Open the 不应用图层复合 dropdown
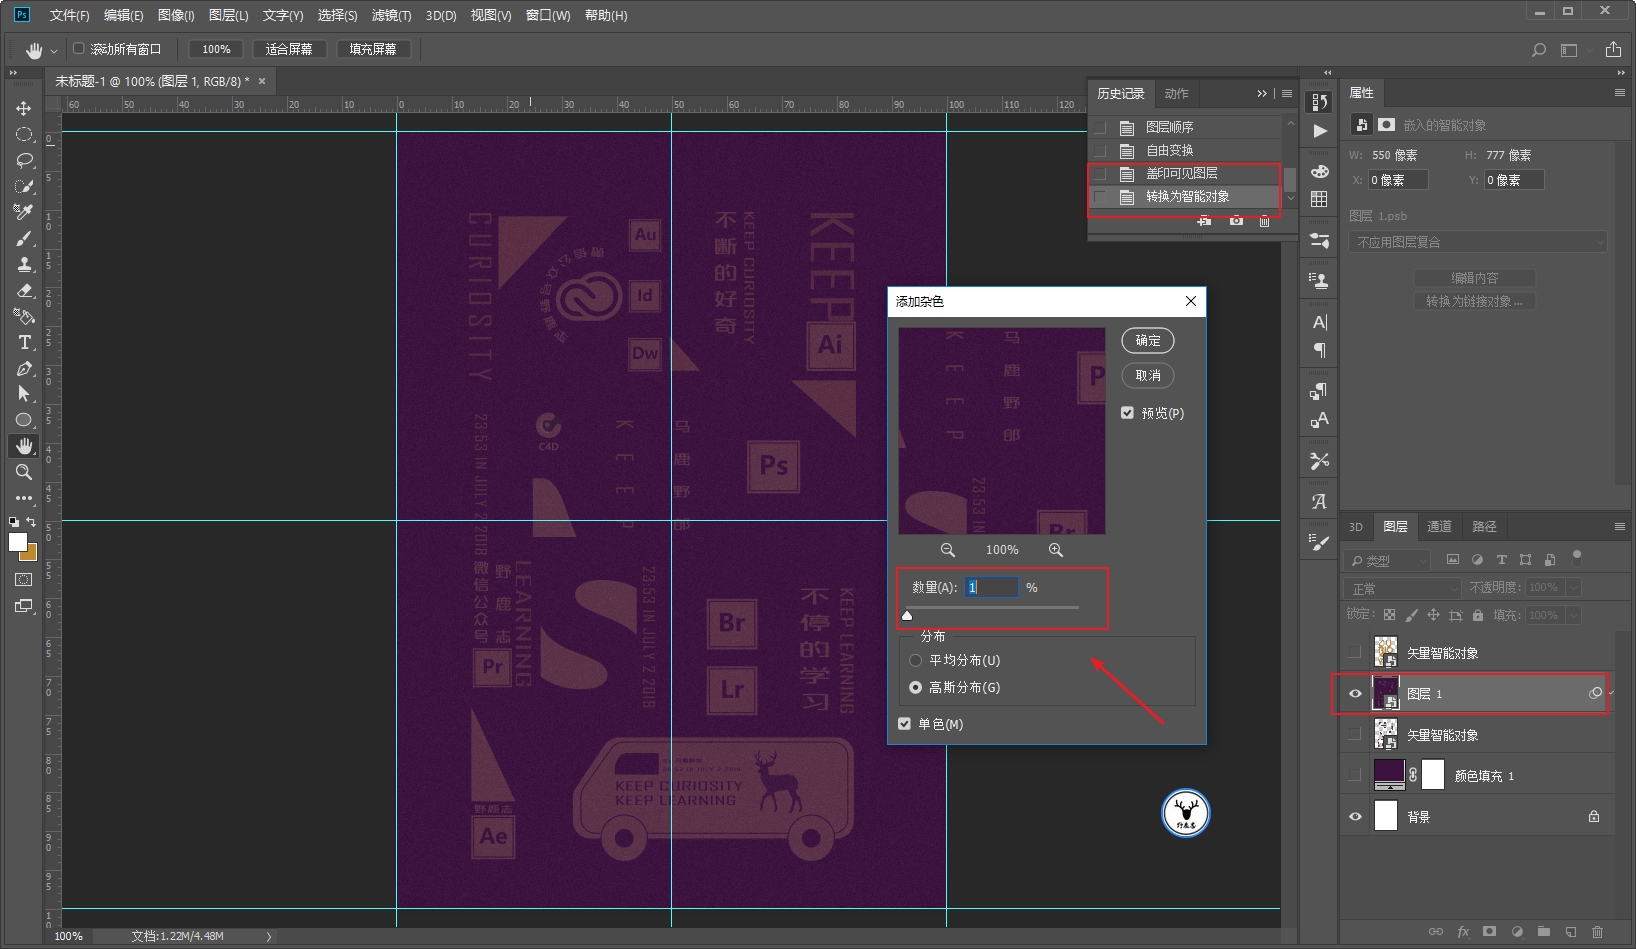1636x949 pixels. pyautogui.click(x=1478, y=242)
